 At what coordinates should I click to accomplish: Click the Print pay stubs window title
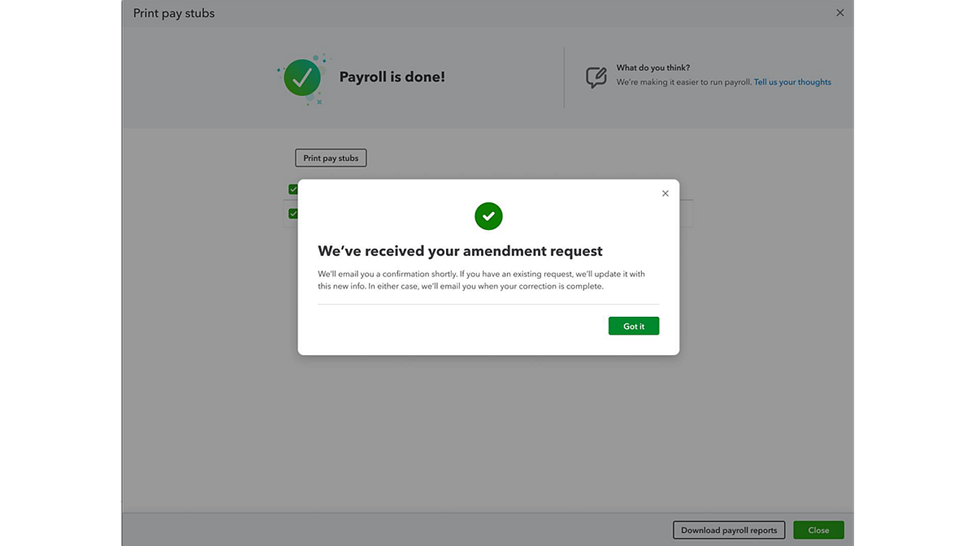click(173, 13)
